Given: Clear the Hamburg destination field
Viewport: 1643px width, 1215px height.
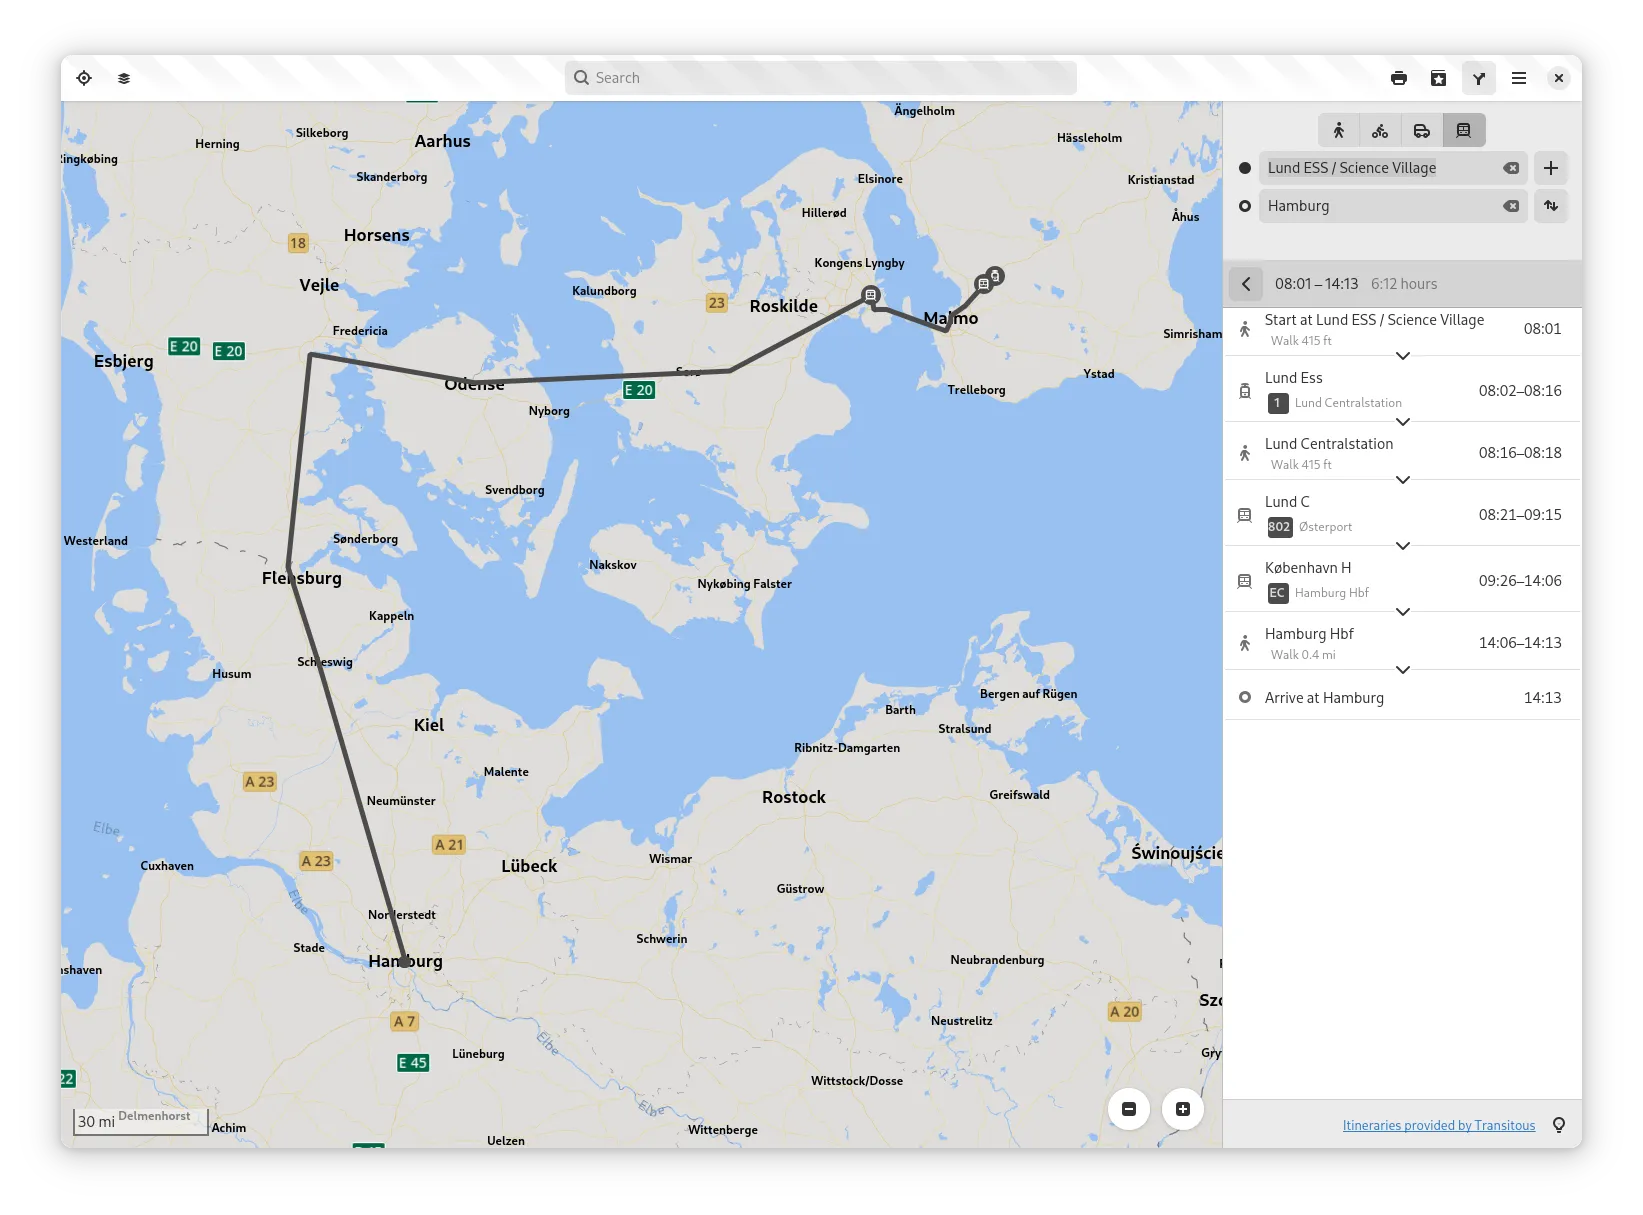Looking at the screenshot, I should click(1511, 206).
